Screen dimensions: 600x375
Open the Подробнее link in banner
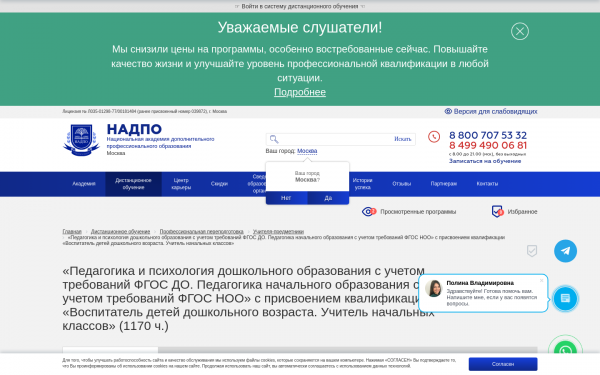coord(300,92)
